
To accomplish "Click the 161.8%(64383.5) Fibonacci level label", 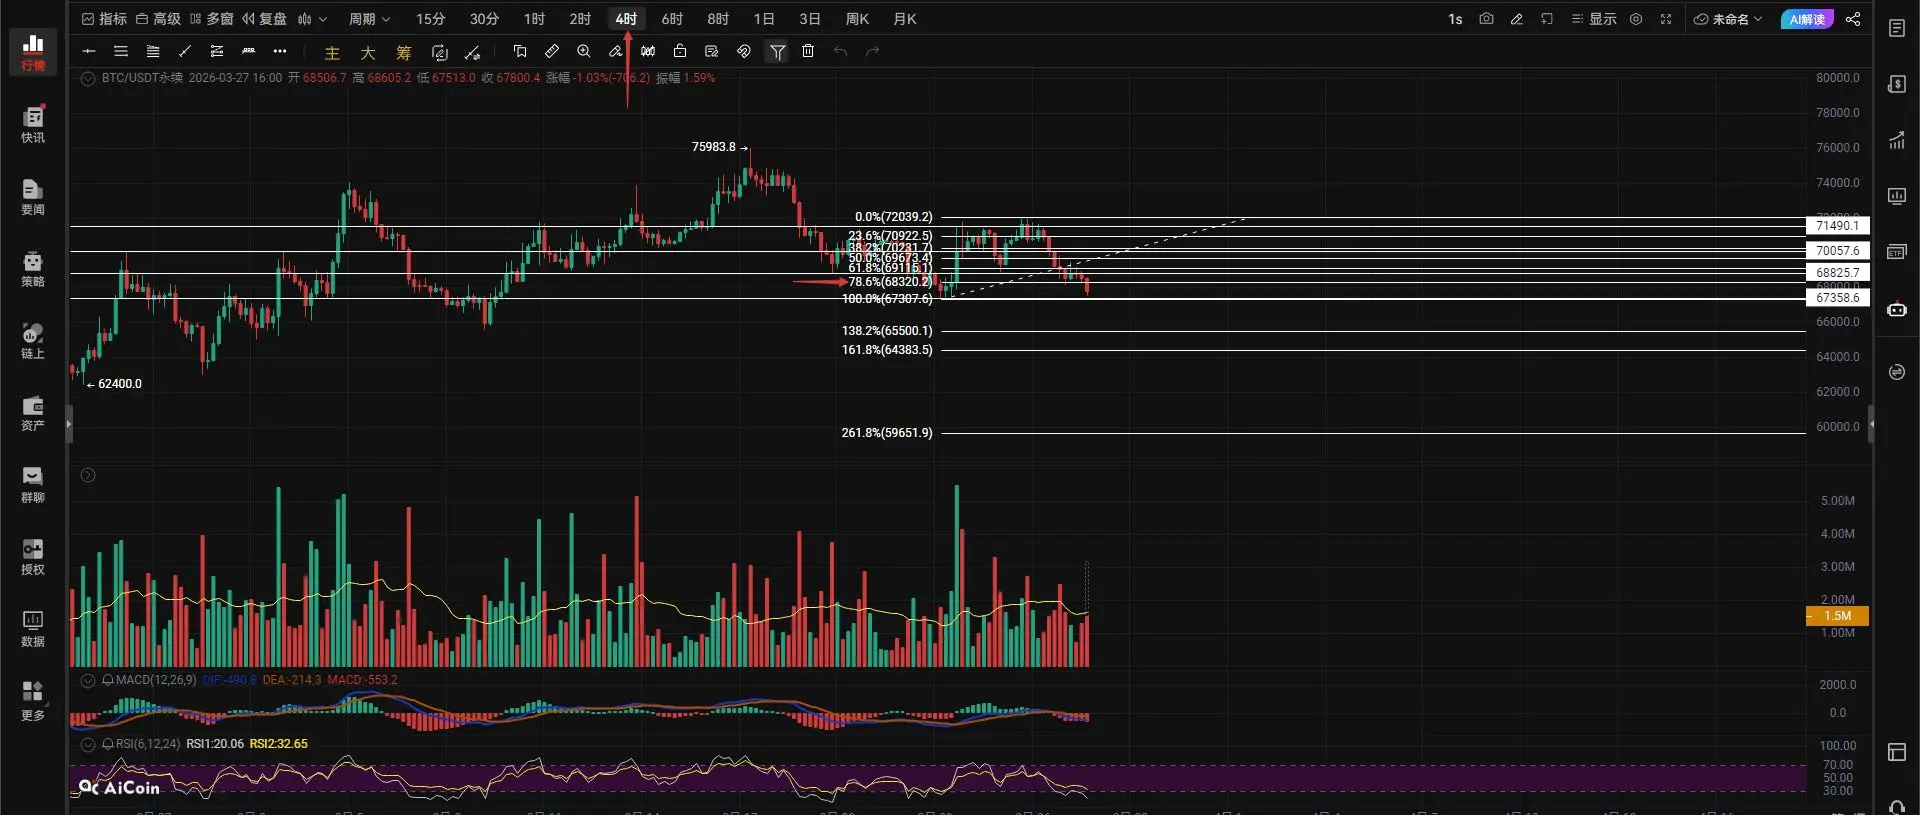I will (887, 350).
